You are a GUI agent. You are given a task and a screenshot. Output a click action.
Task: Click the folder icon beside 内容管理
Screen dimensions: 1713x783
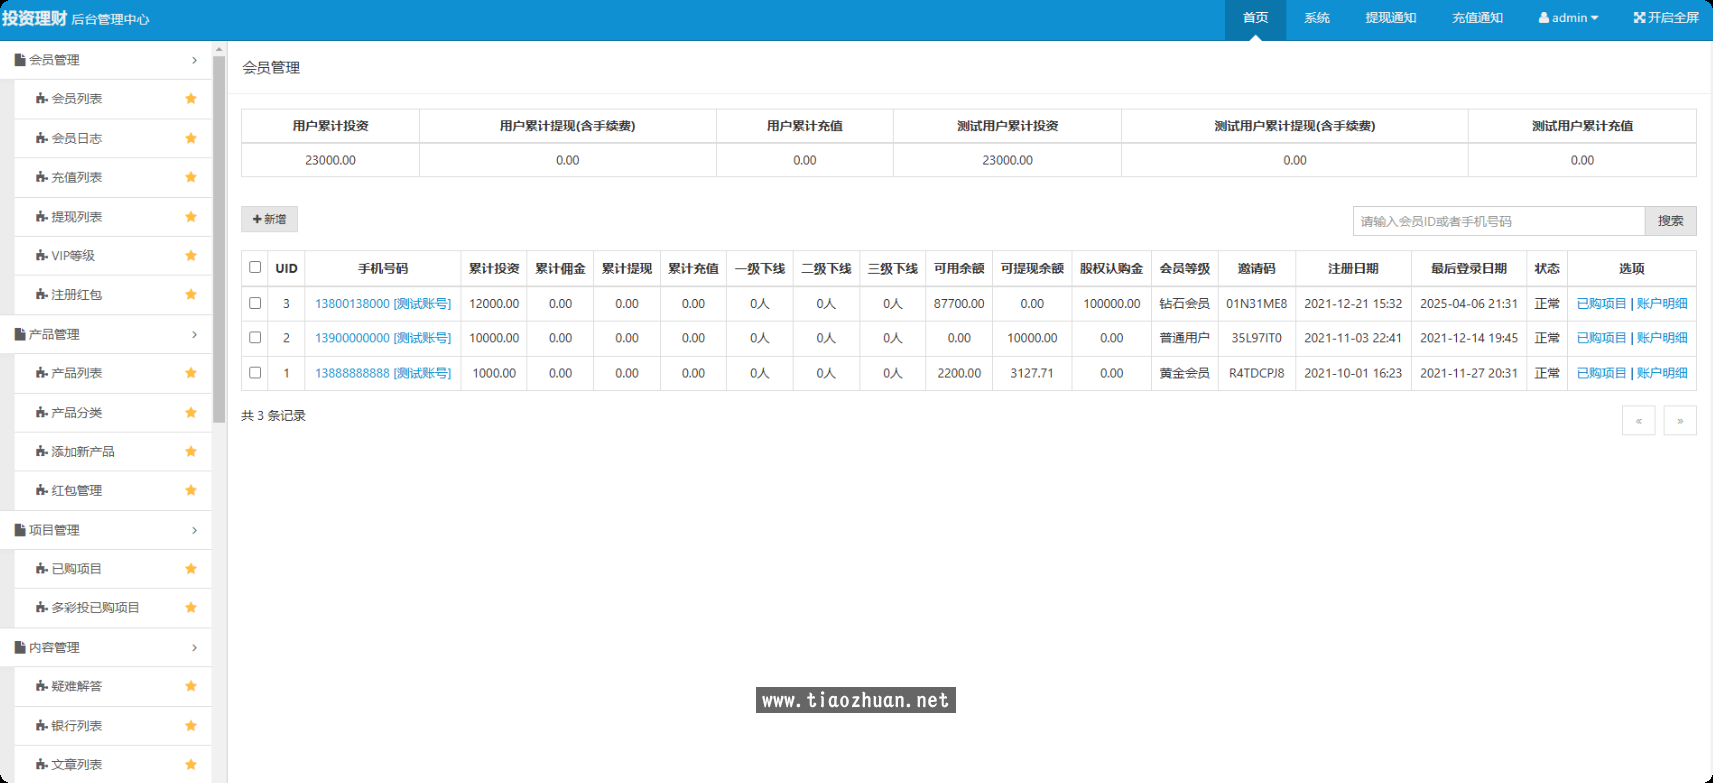point(20,647)
